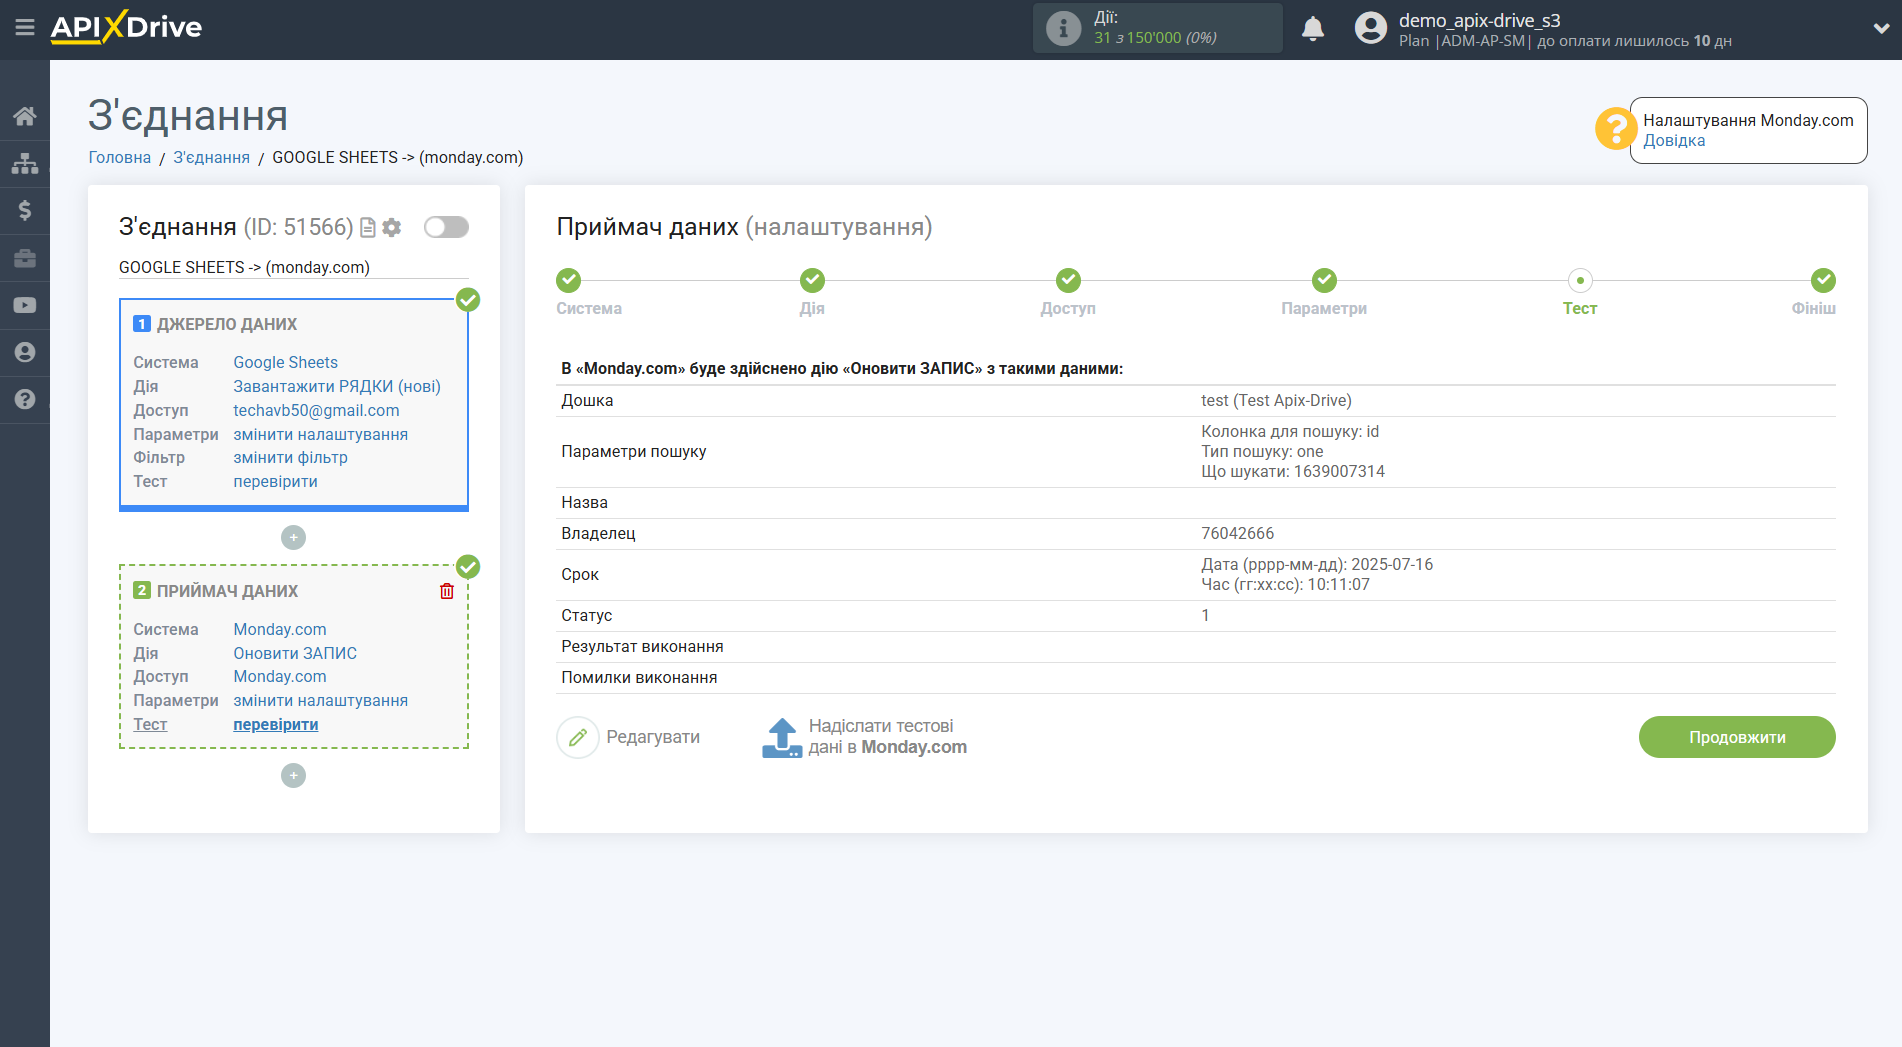
Task: Open billing dollar sidebar icon
Action: (25, 210)
